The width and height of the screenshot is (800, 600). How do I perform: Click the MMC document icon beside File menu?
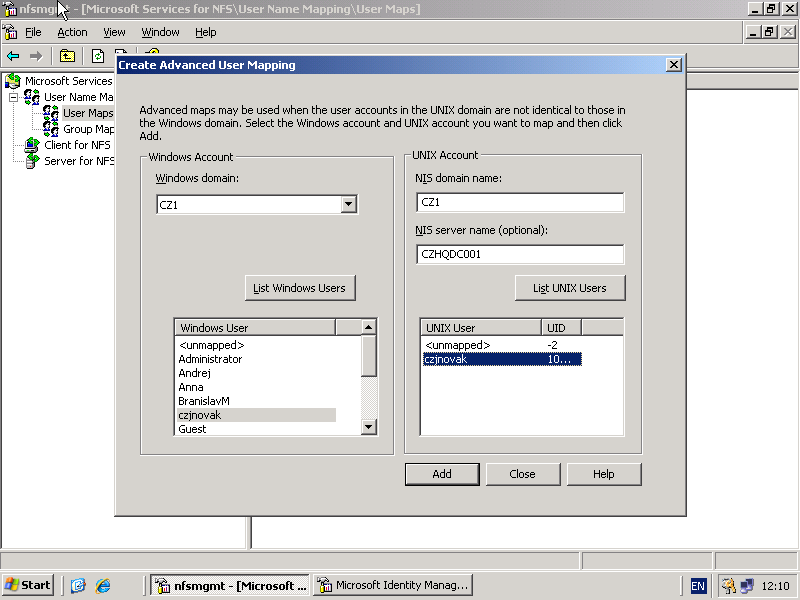click(10, 32)
